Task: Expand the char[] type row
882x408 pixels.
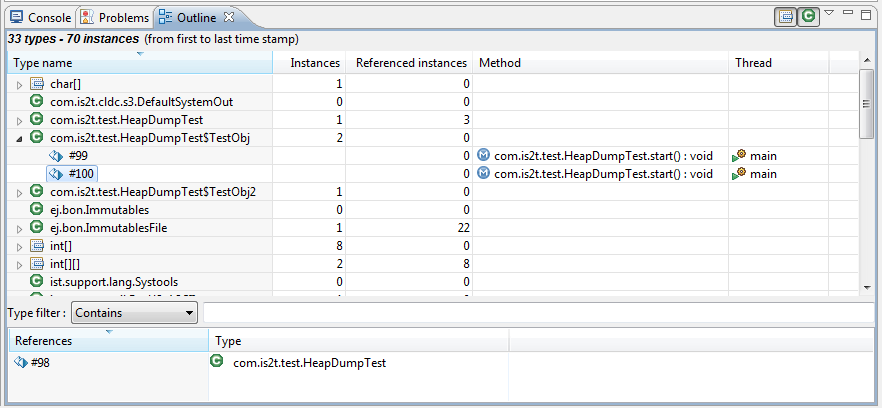Action: click(19, 84)
